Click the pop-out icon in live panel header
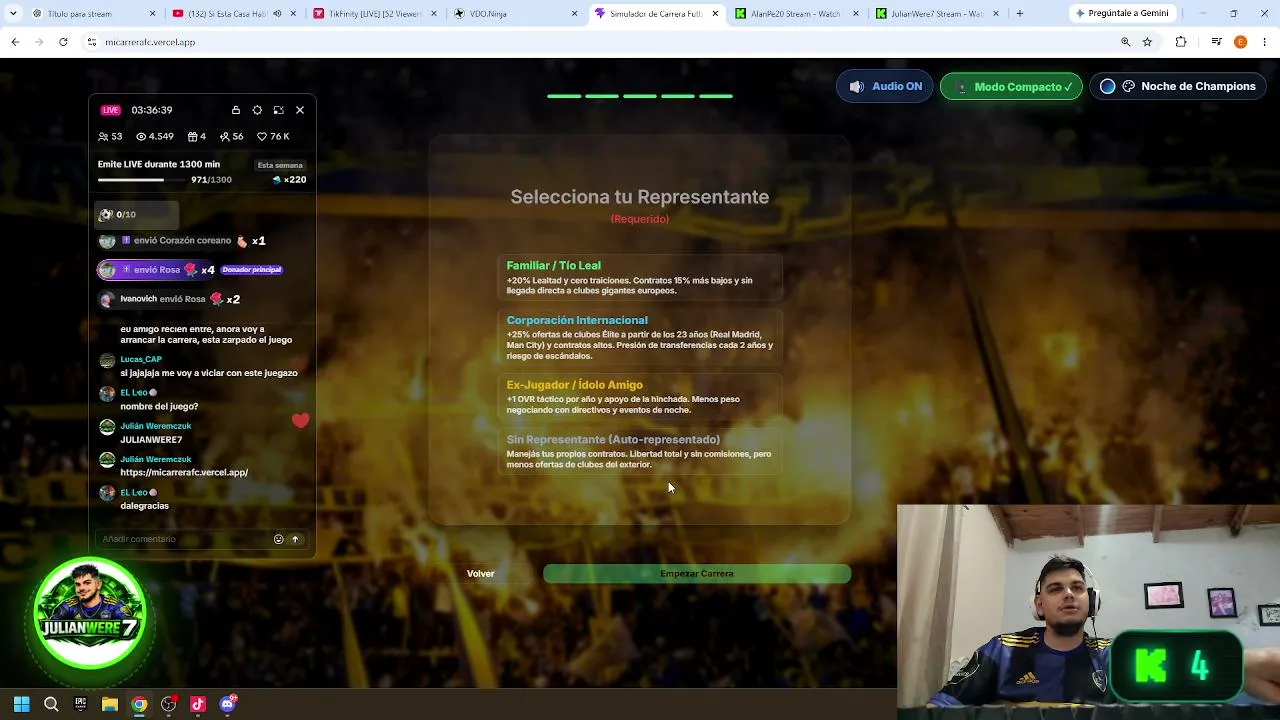The image size is (1280, 720). tap(278, 110)
